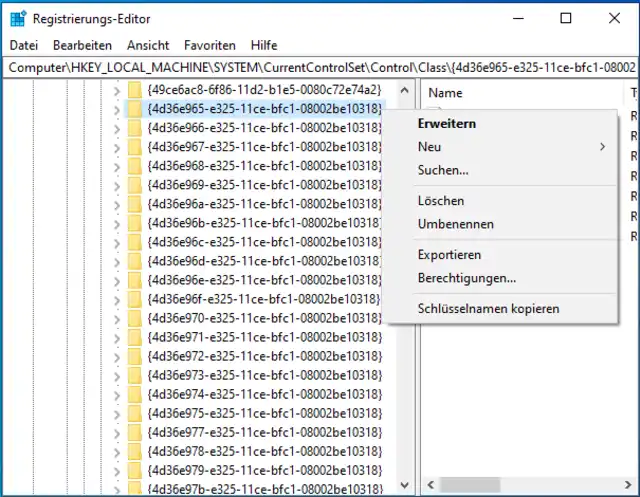
Task: Click folder icon of {49ce6ac8-6f86-11d2-b1e5-0080c72e74a2}
Action: coord(135,90)
